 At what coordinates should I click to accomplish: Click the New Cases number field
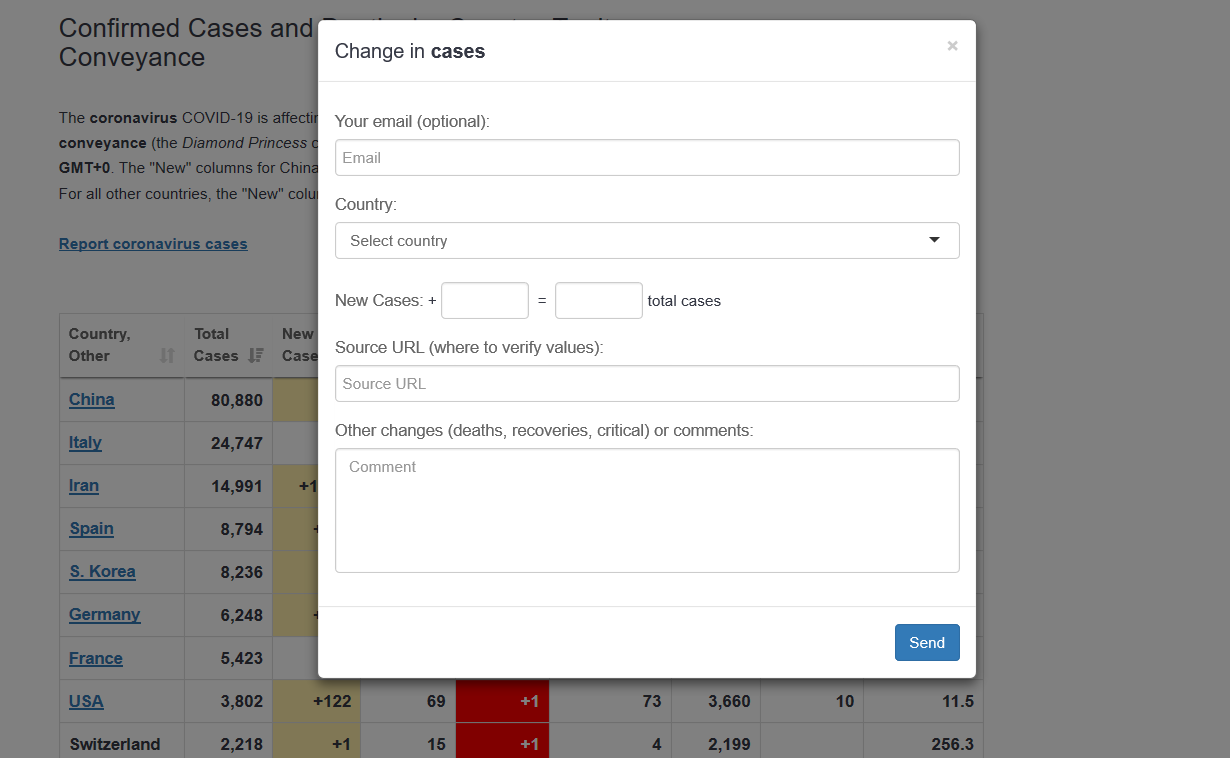point(484,301)
